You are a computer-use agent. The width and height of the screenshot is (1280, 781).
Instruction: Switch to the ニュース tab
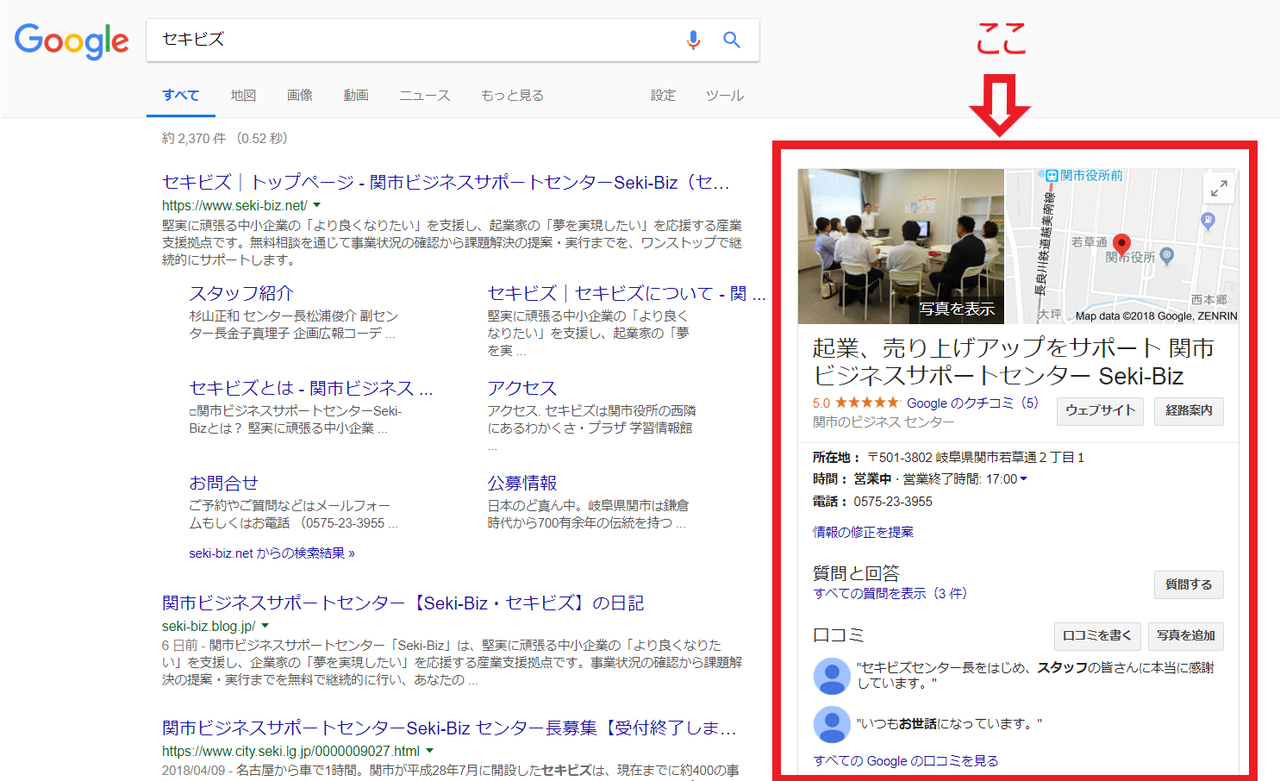pyautogui.click(x=425, y=95)
